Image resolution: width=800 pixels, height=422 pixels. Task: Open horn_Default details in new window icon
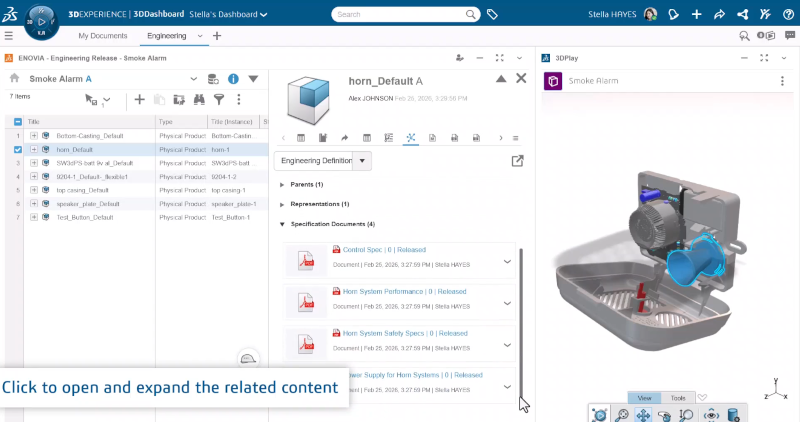point(517,161)
